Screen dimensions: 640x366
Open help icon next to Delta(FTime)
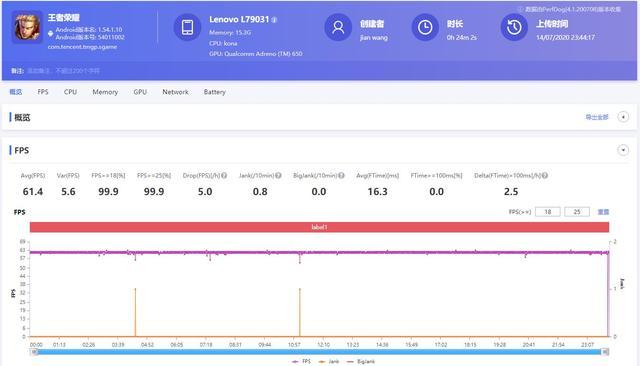545,175
